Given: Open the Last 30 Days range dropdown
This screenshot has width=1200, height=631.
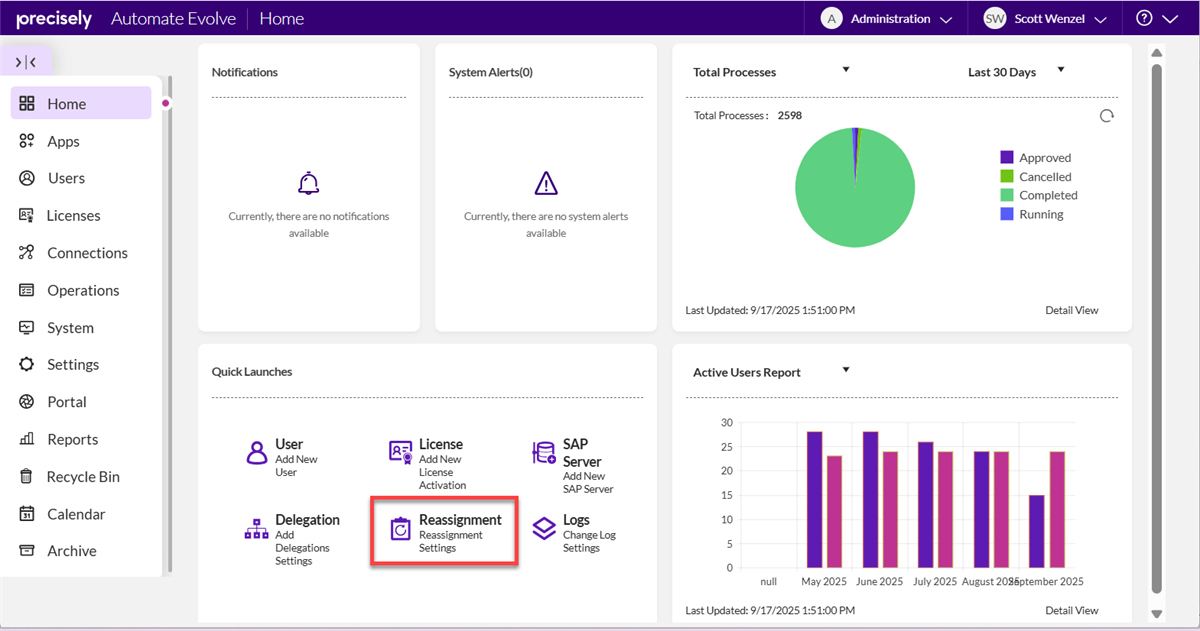Looking at the screenshot, I should point(1061,70).
